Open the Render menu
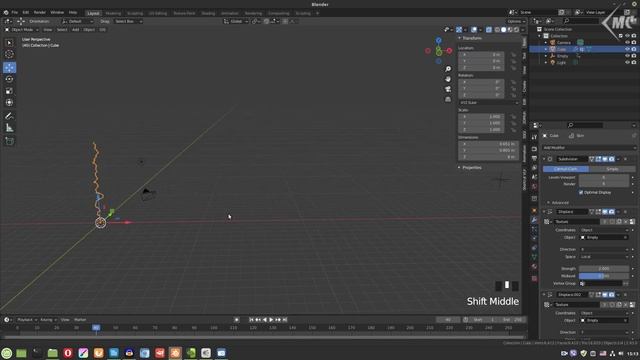The width and height of the screenshot is (640, 360). 40,13
